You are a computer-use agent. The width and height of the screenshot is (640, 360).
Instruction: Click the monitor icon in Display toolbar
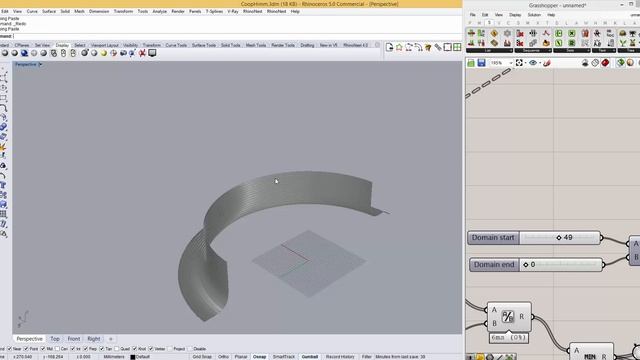coord(152,53)
